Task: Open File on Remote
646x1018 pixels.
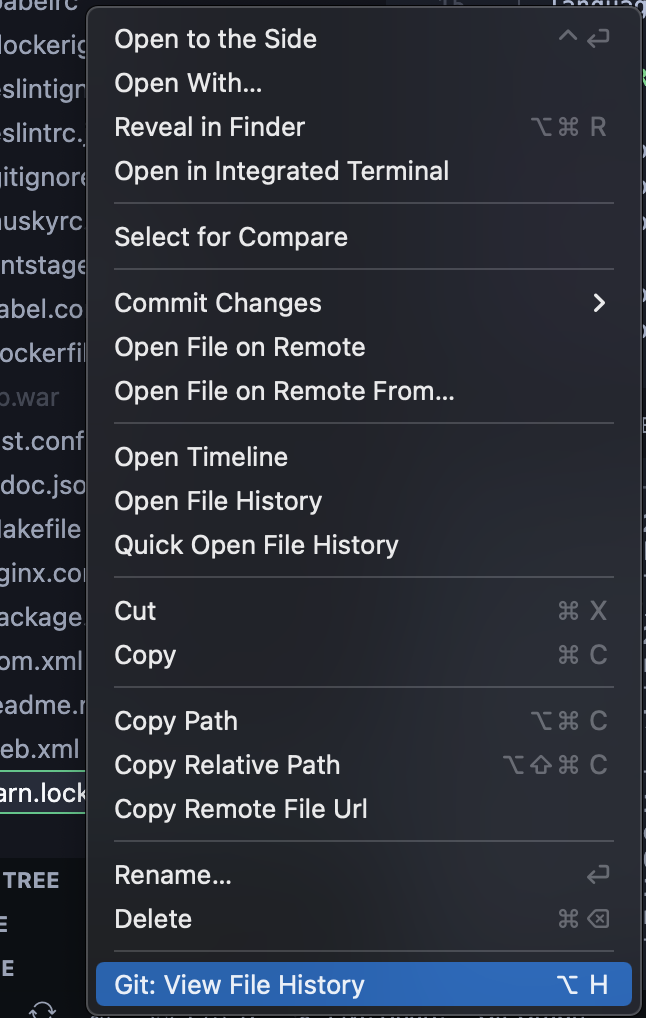Action: coord(239,347)
